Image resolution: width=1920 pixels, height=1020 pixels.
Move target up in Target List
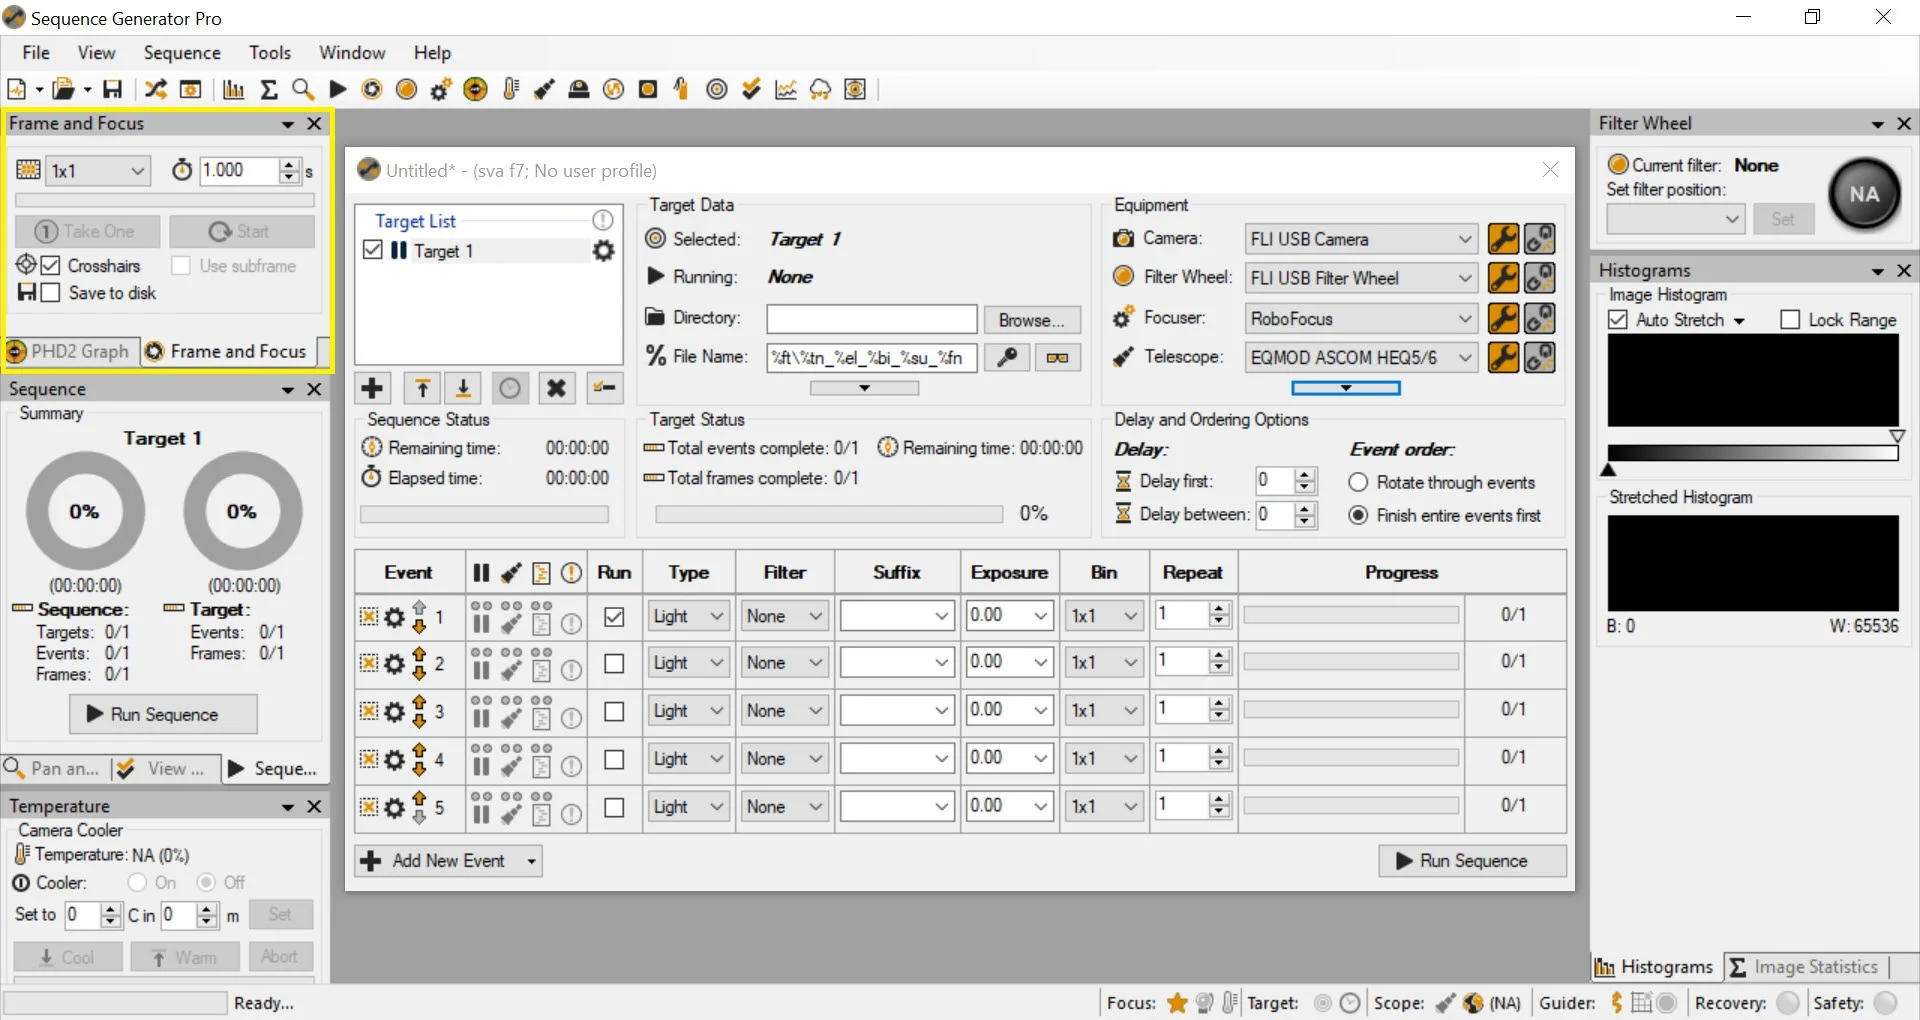click(x=423, y=388)
